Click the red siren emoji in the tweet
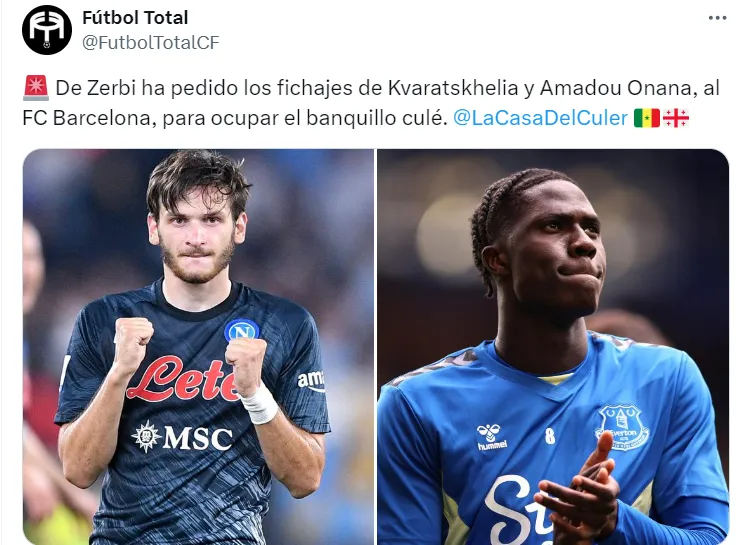The image size is (744, 545). [36, 88]
